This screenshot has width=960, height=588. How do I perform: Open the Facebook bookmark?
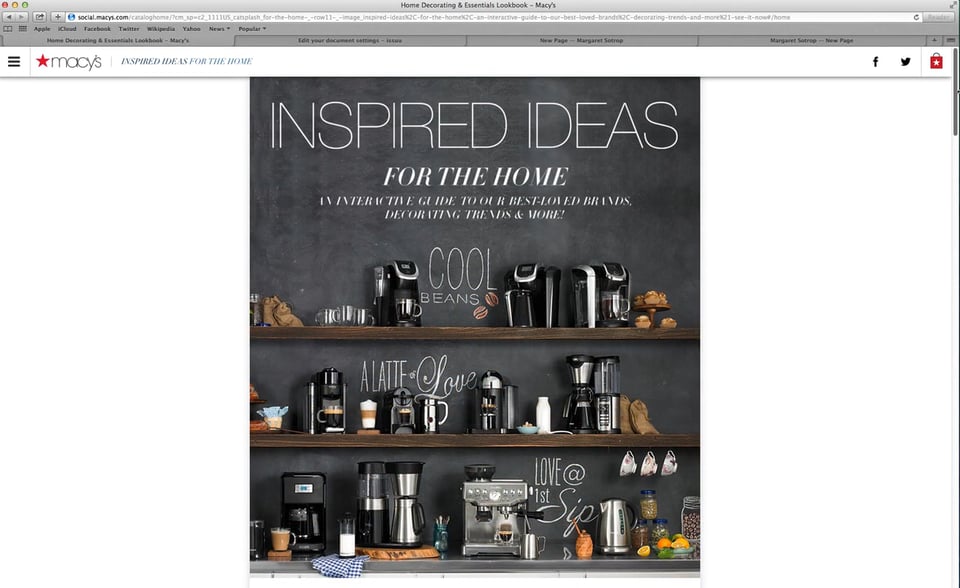click(97, 29)
